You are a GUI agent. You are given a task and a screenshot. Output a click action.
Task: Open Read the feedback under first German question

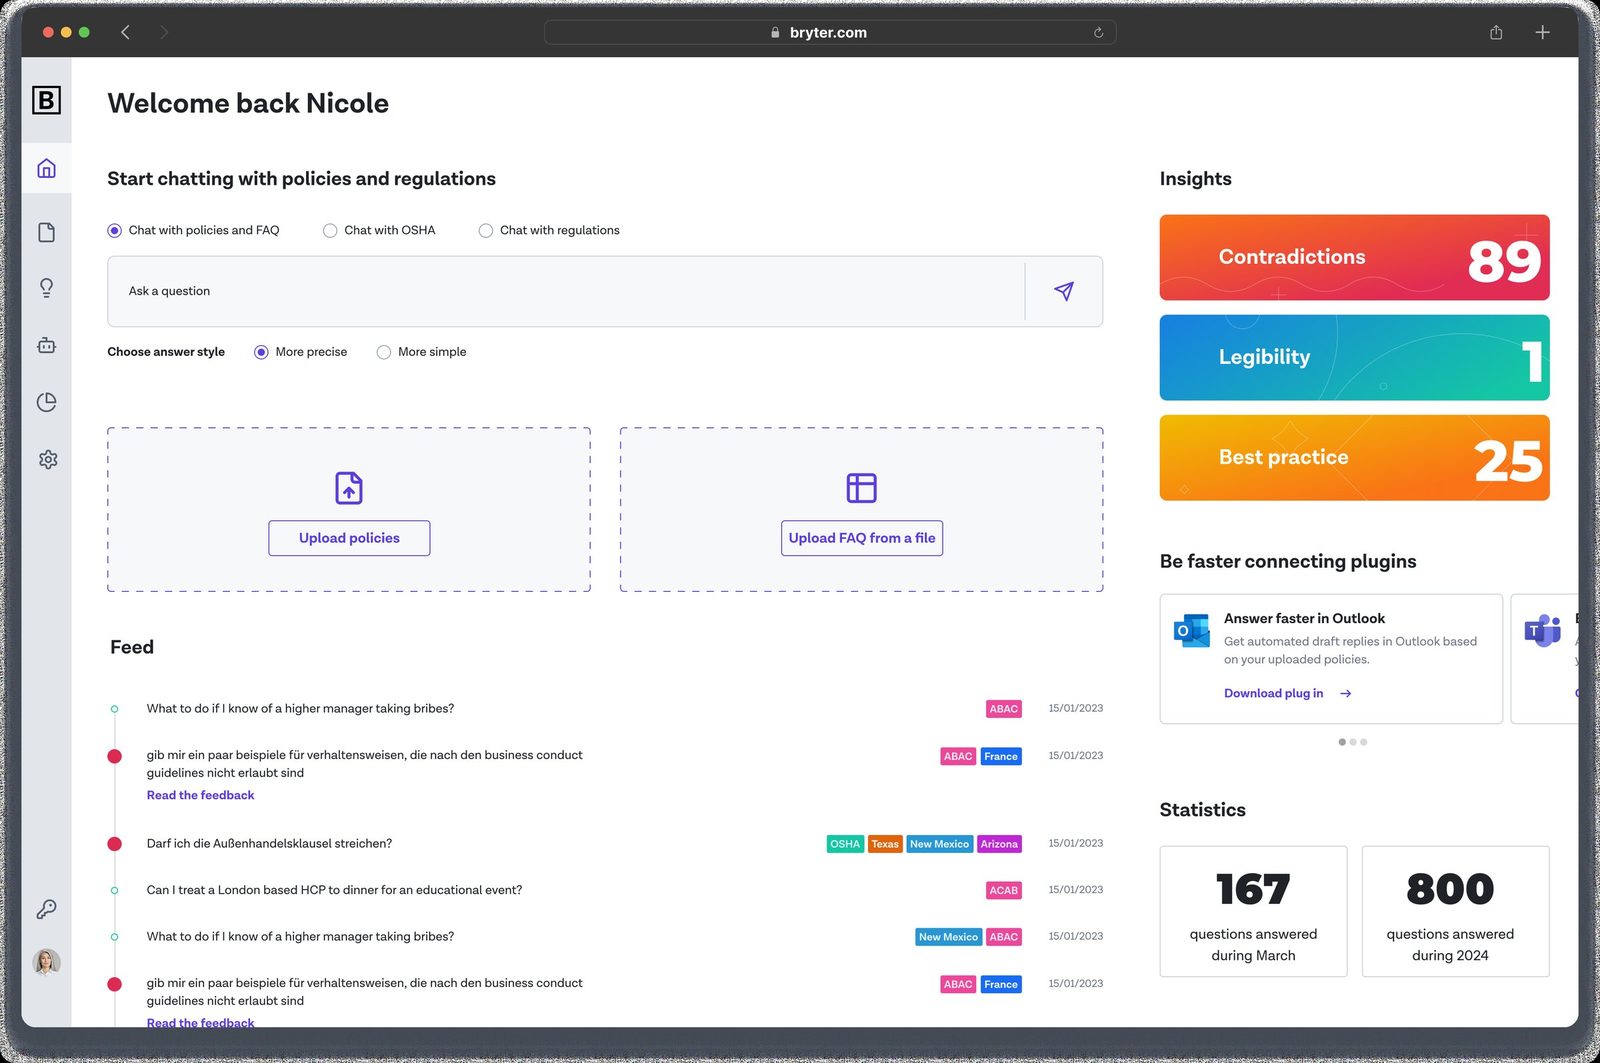(x=200, y=795)
